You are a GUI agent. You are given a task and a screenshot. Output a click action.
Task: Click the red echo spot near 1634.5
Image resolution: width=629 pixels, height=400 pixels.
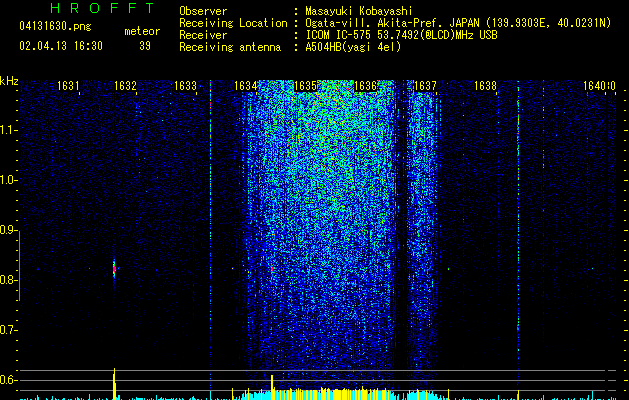[272, 269]
